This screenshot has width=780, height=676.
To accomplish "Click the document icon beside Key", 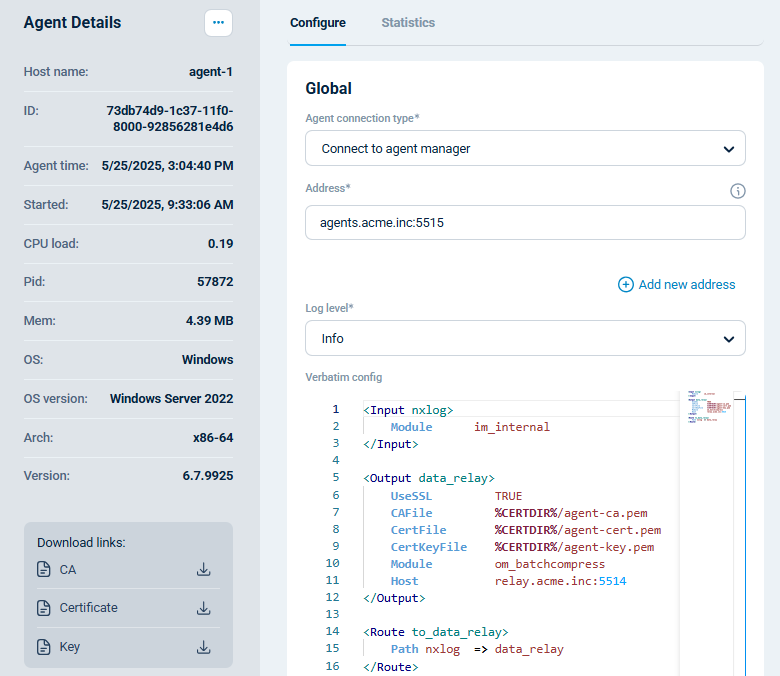I will pos(43,647).
